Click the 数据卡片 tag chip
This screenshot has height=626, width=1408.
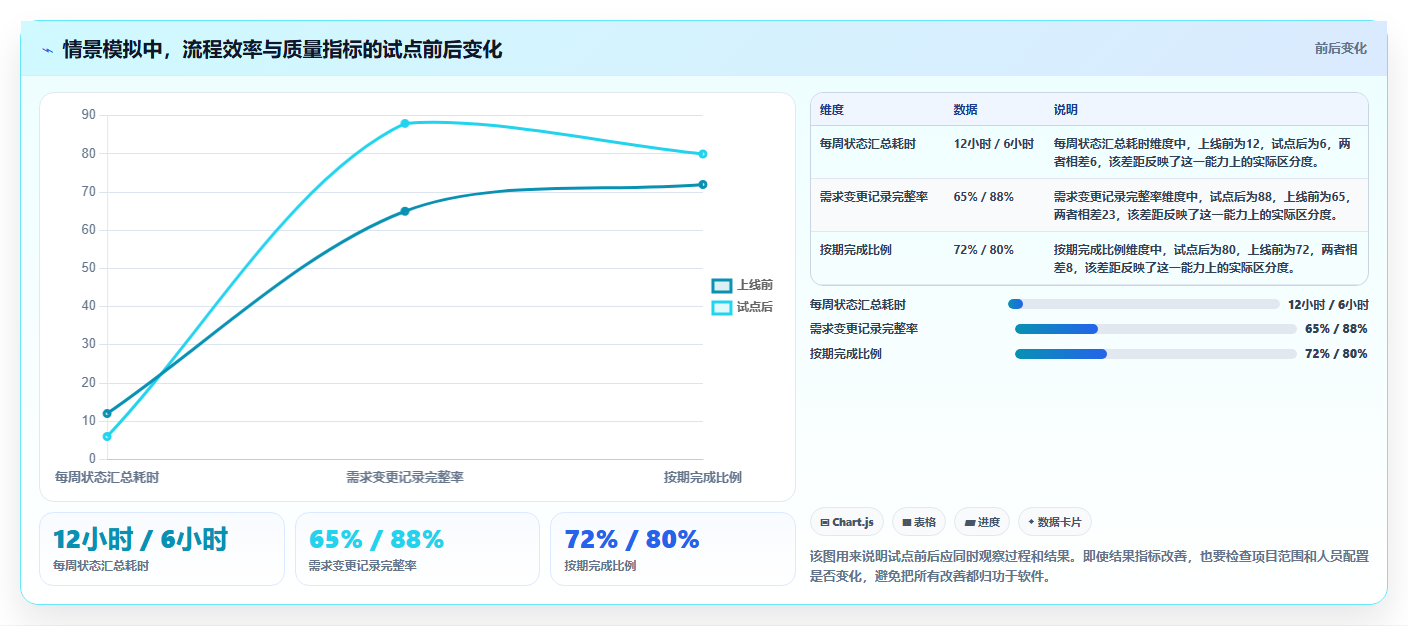1055,522
